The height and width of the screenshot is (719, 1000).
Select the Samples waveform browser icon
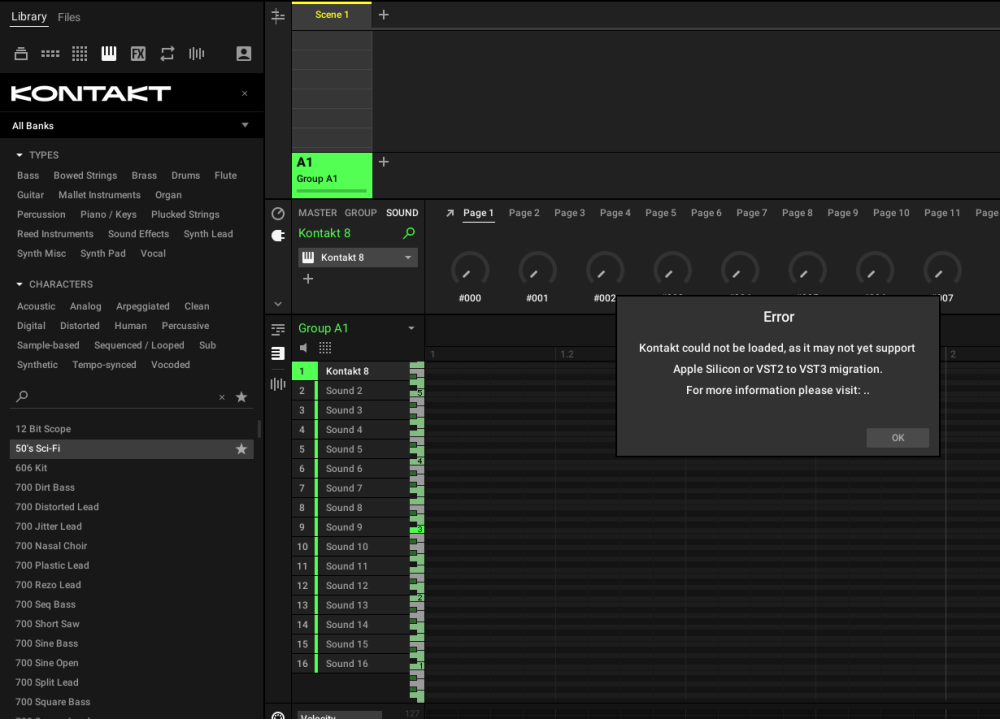[196, 54]
